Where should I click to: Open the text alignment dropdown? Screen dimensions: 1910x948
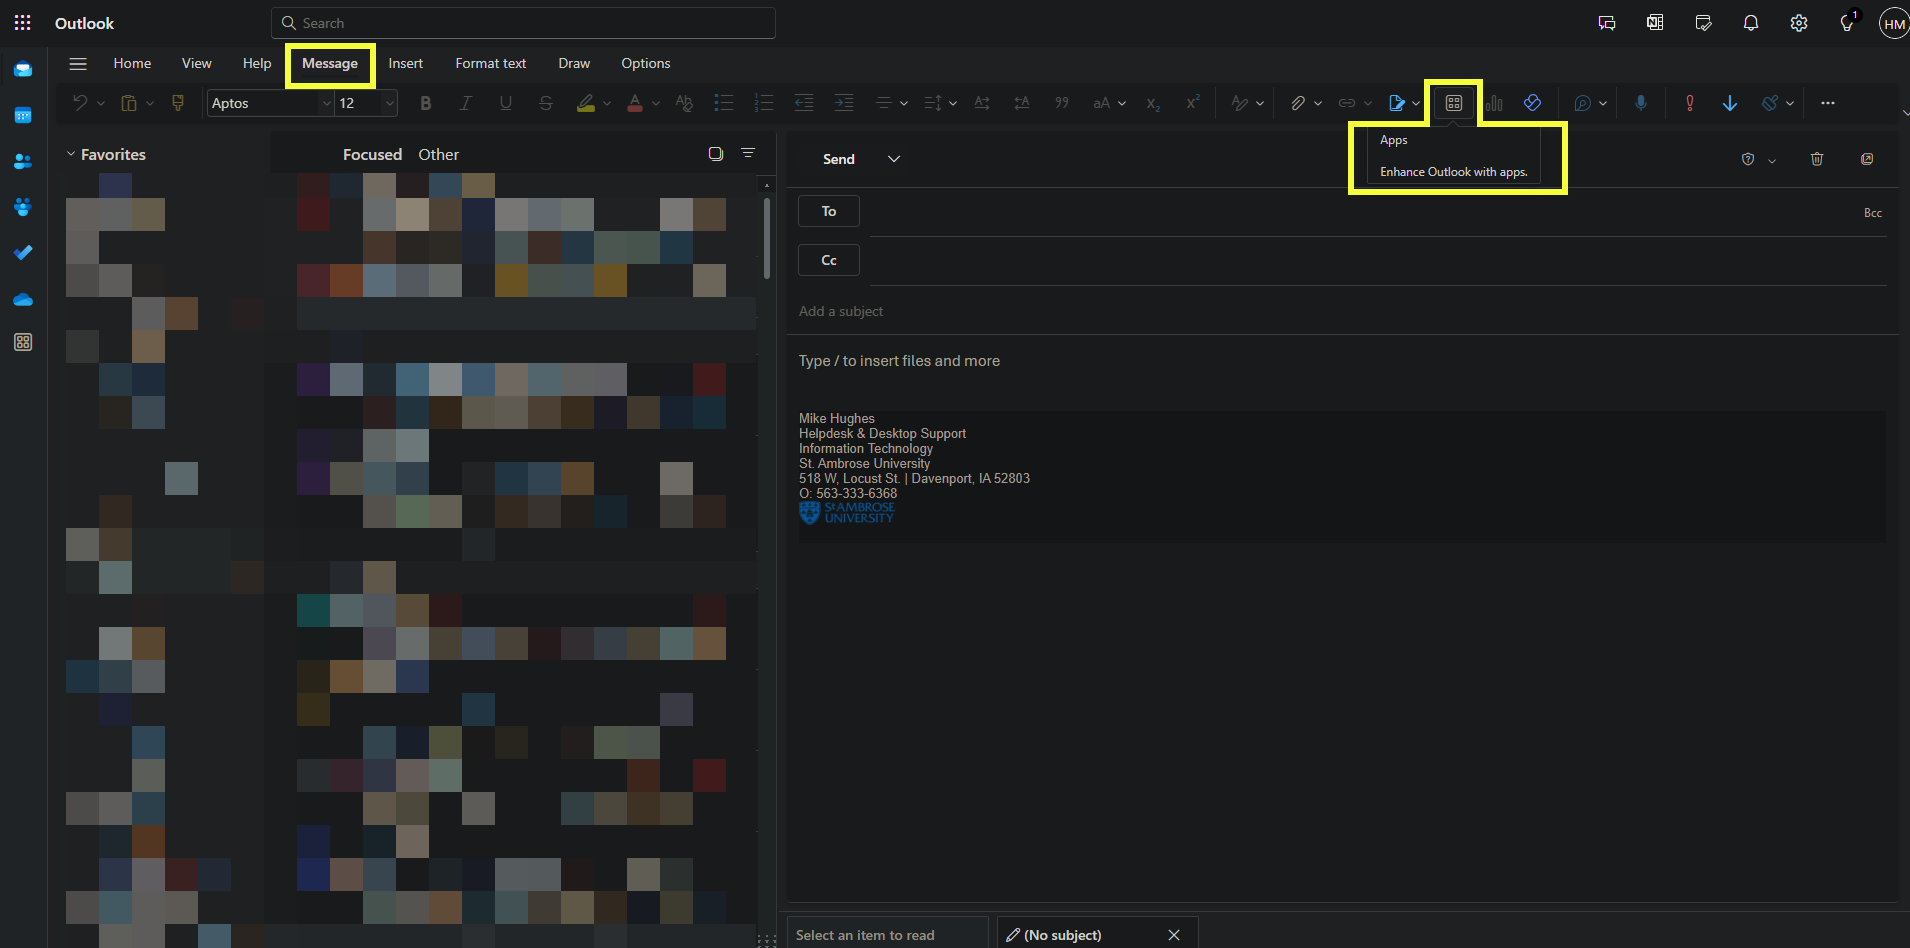coord(891,103)
